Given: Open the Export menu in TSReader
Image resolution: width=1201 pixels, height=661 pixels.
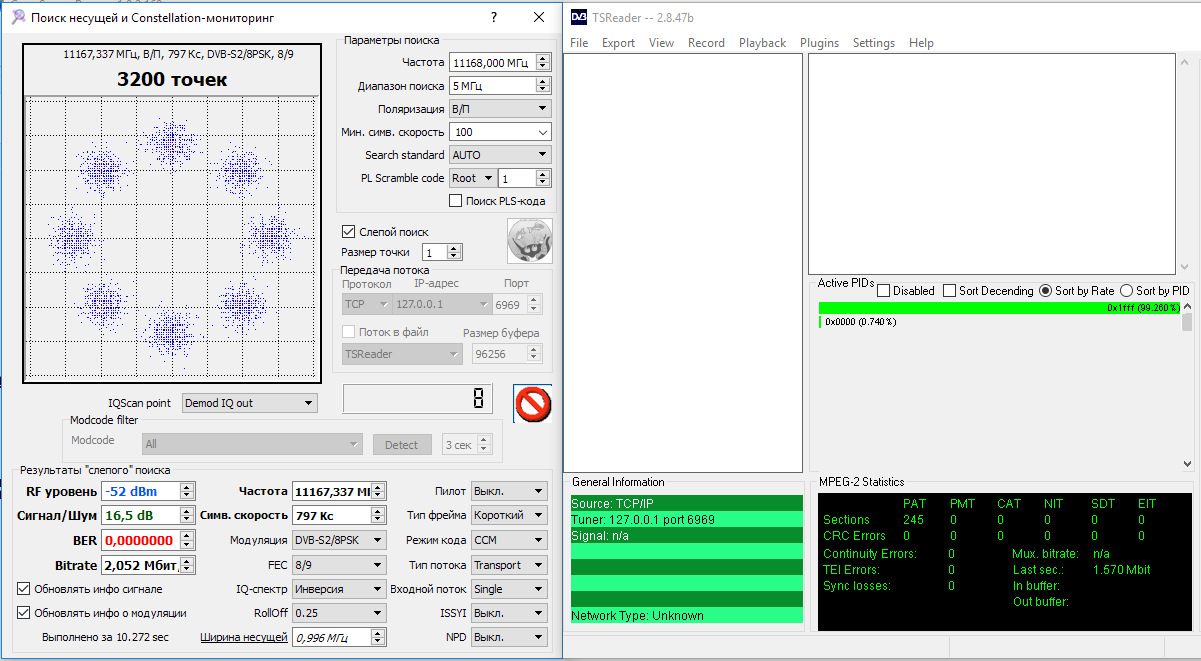Looking at the screenshot, I should coord(618,43).
